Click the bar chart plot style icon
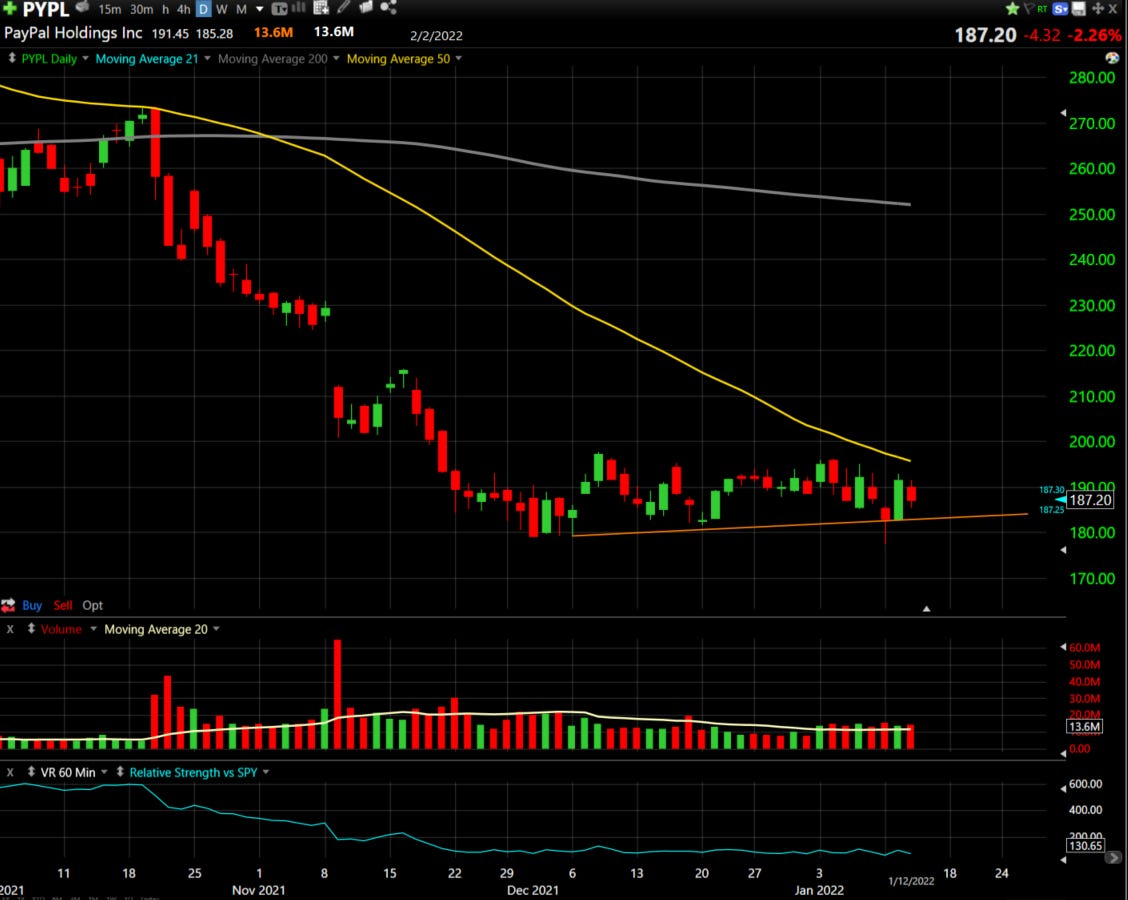The image size is (1128, 900). pos(299,8)
